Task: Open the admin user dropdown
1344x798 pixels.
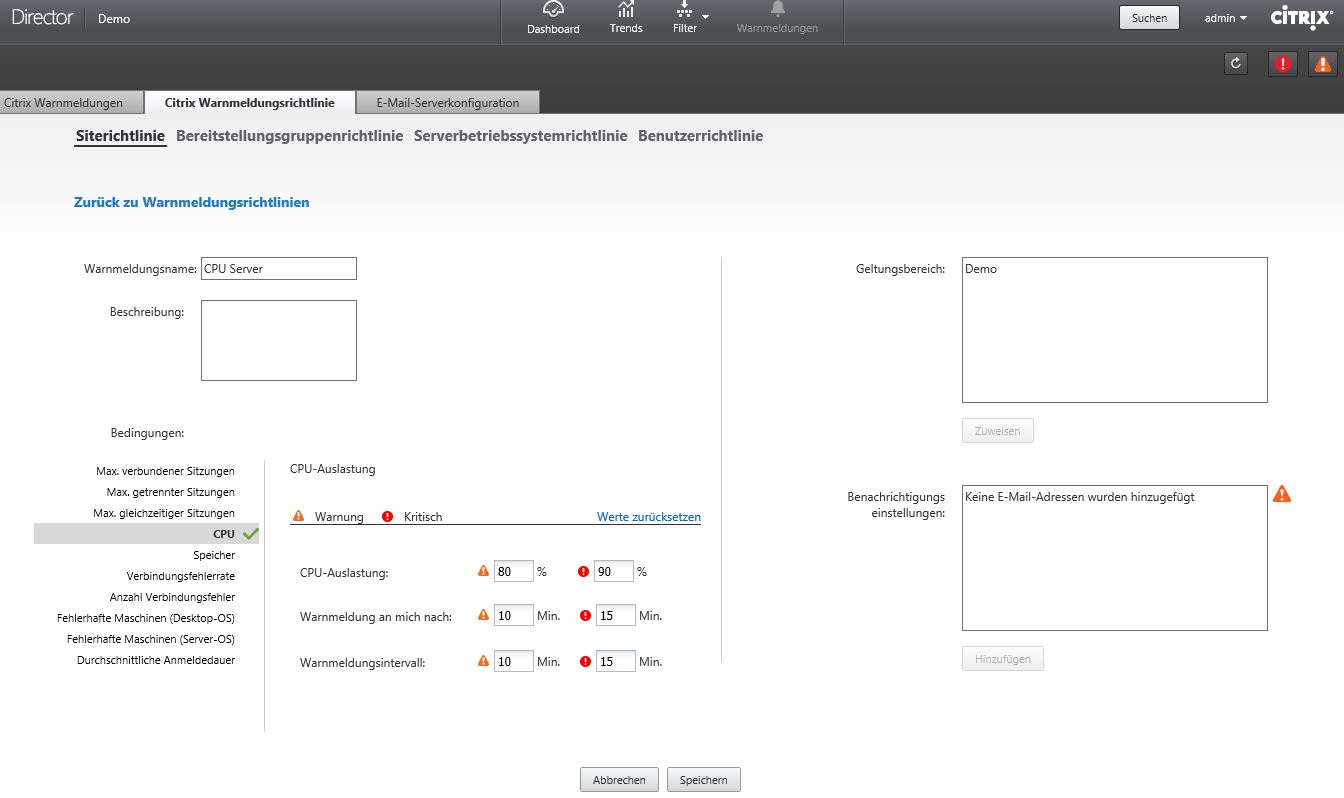Action: (1225, 18)
